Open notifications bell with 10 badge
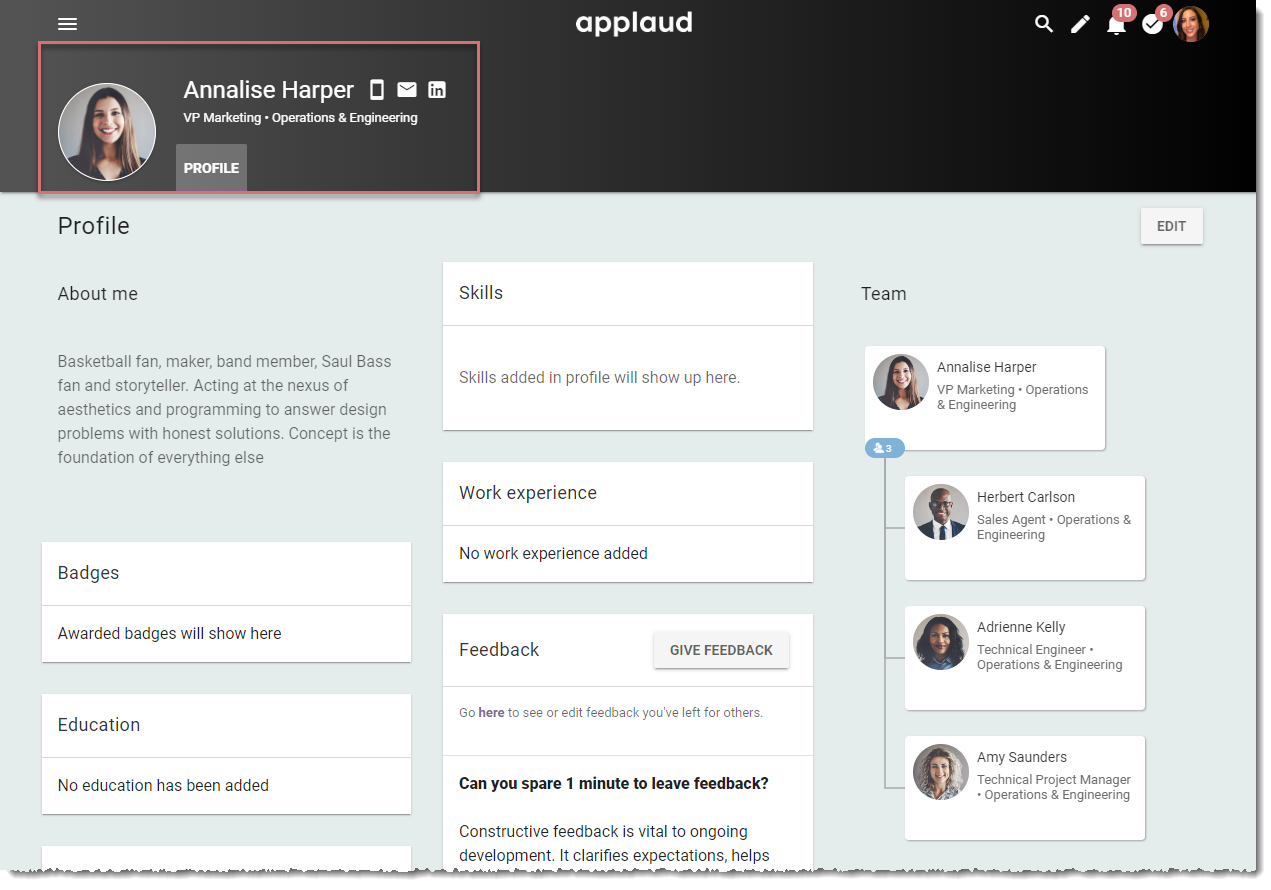Screen dimensions: 1271x890 point(1117,24)
